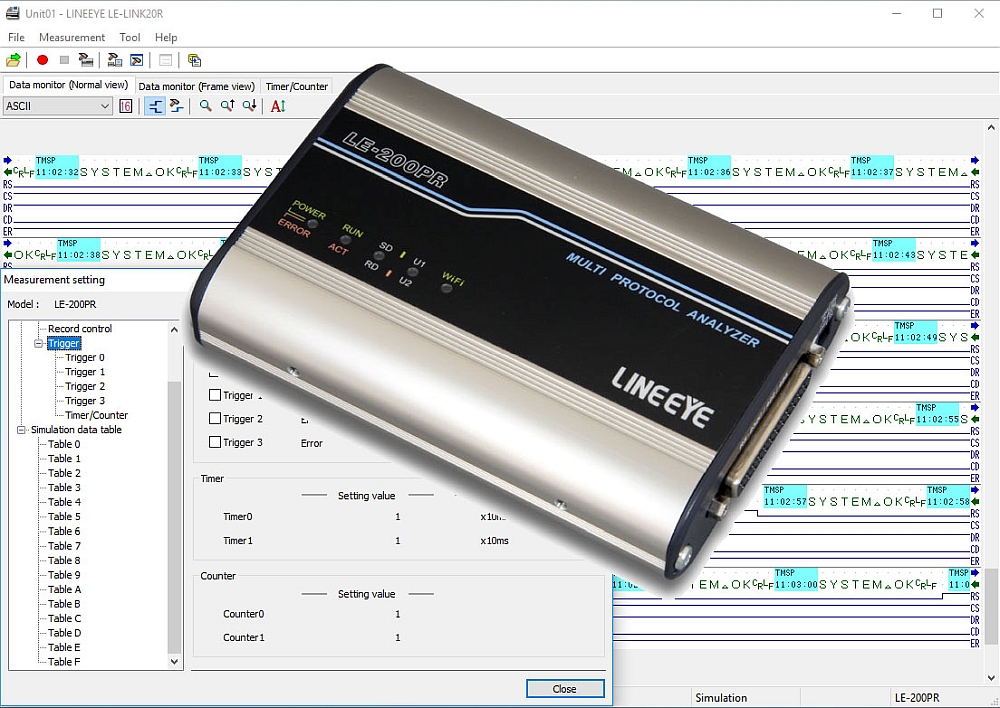This screenshot has height=708, width=1000.
Task: Collapse the Simulation data table node
Action: 22,430
